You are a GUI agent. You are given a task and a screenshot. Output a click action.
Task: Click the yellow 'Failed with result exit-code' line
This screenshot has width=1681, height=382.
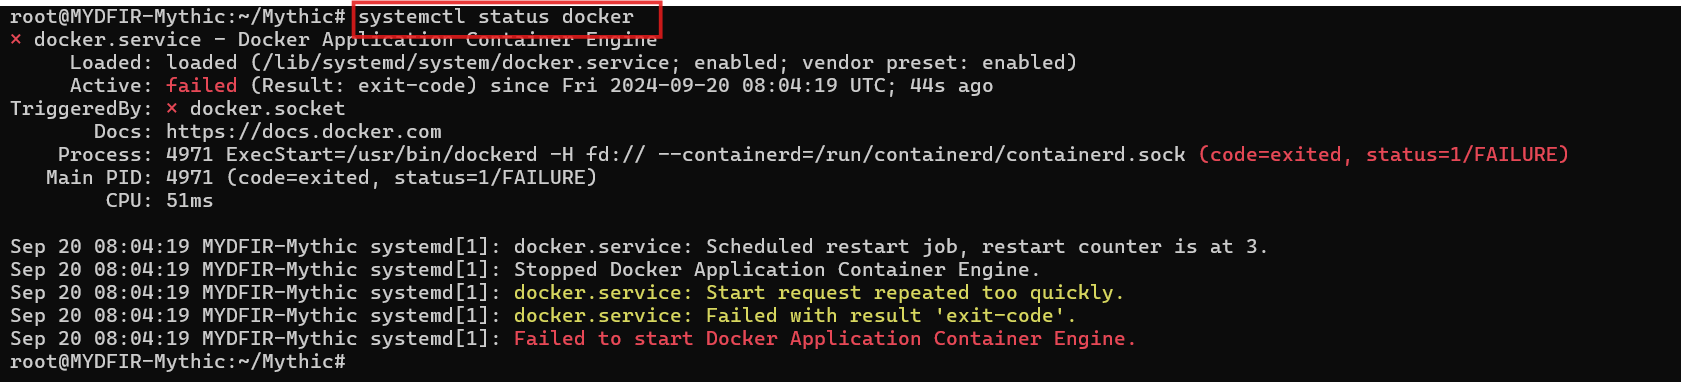click(795, 316)
